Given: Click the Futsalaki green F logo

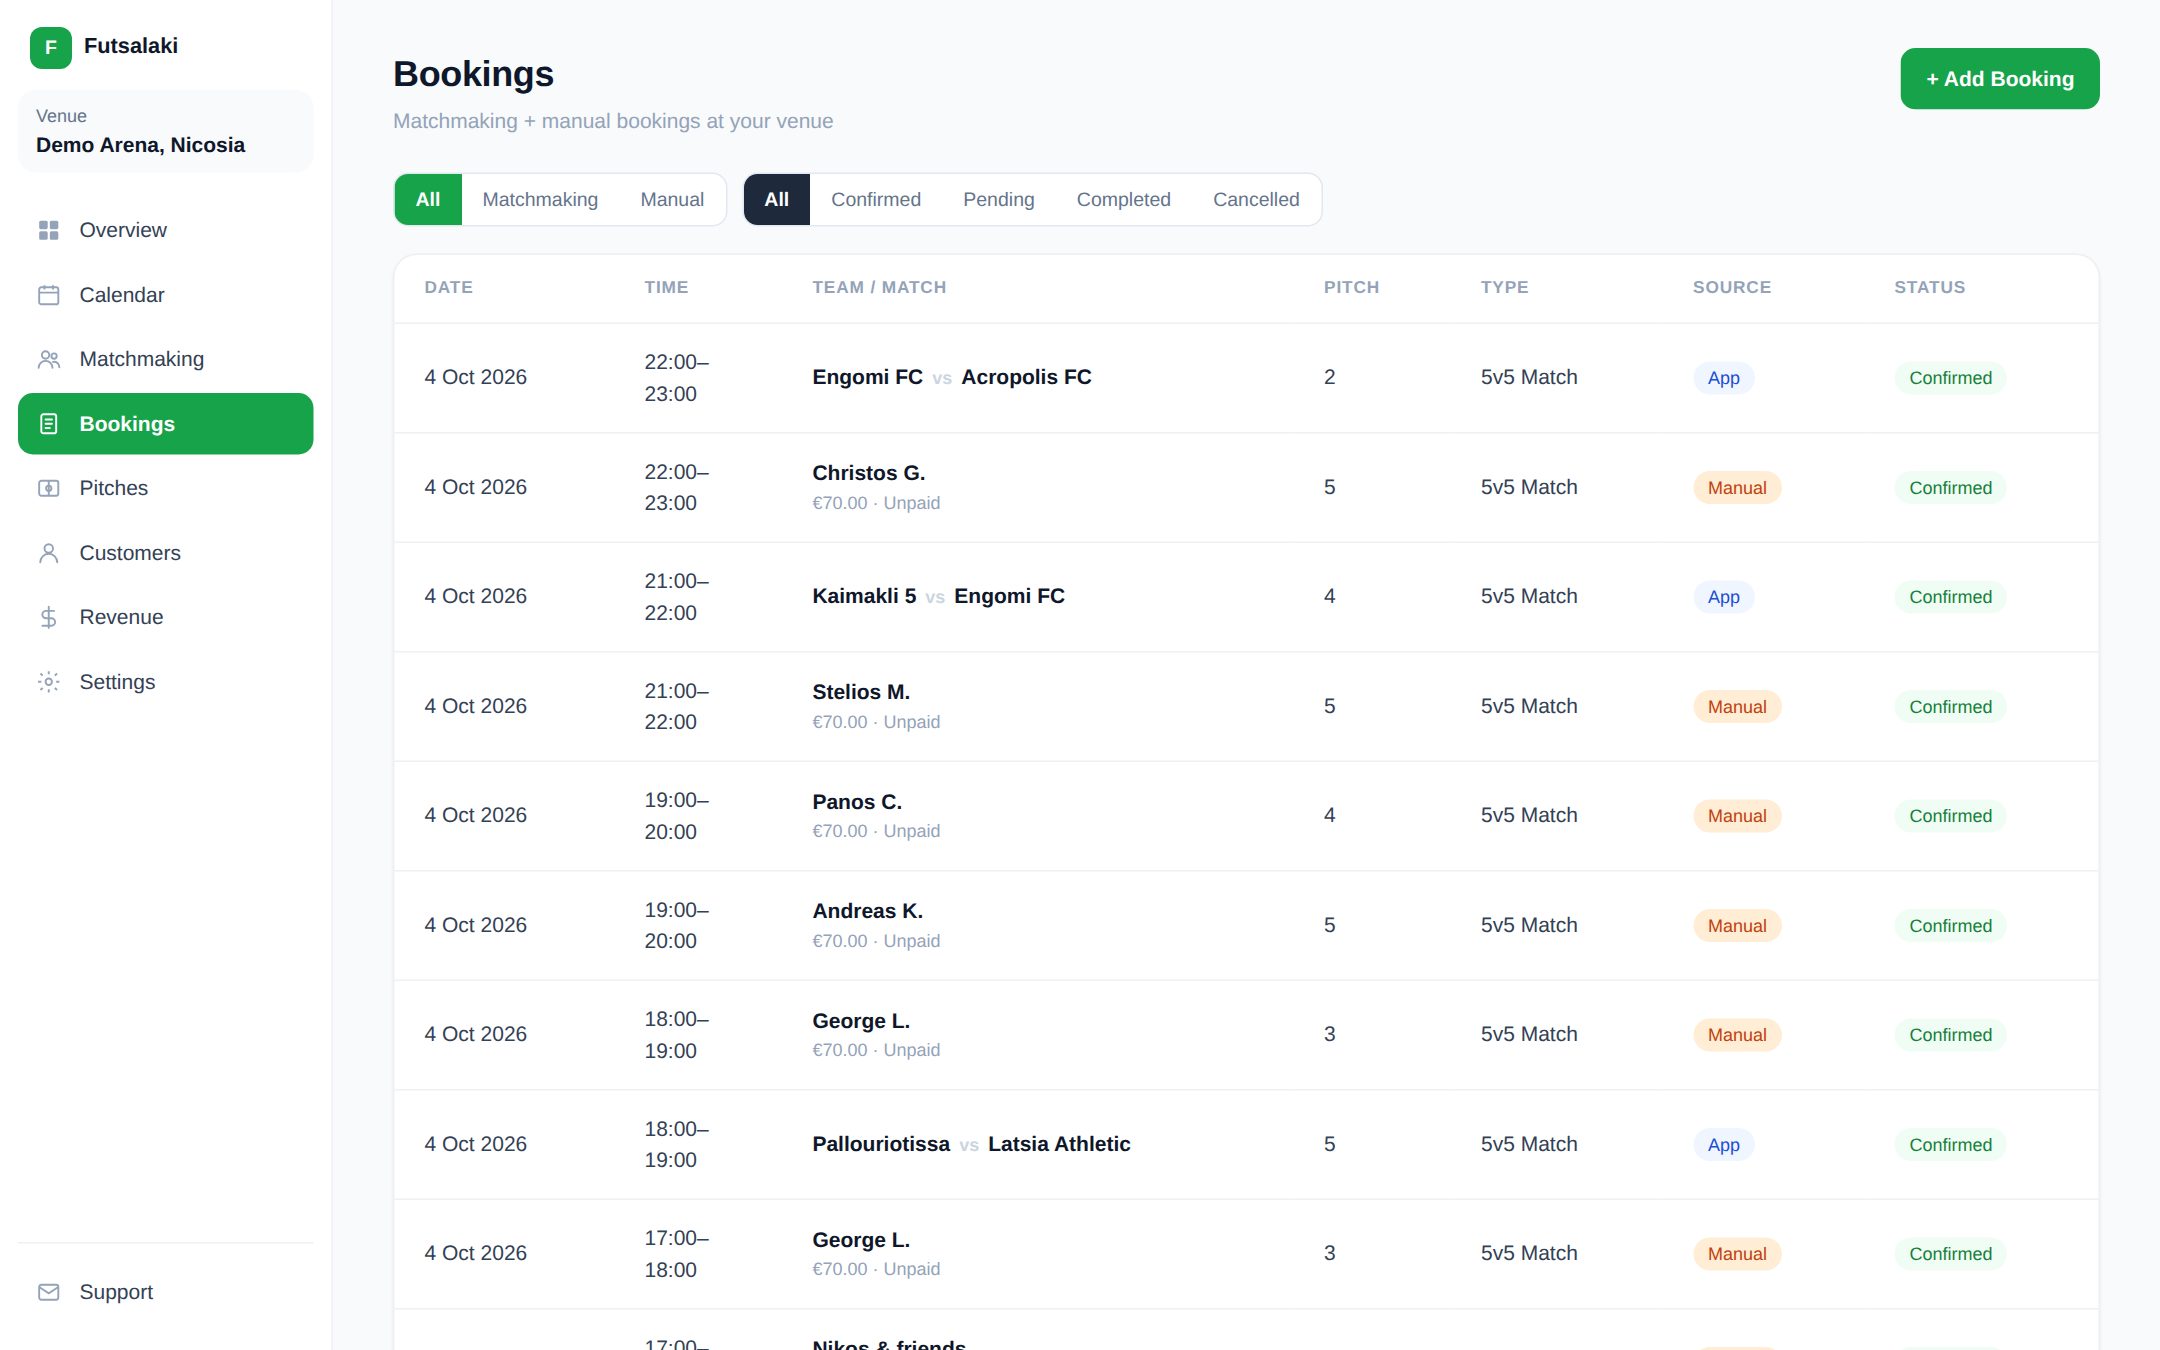Looking at the screenshot, I should 51,47.
